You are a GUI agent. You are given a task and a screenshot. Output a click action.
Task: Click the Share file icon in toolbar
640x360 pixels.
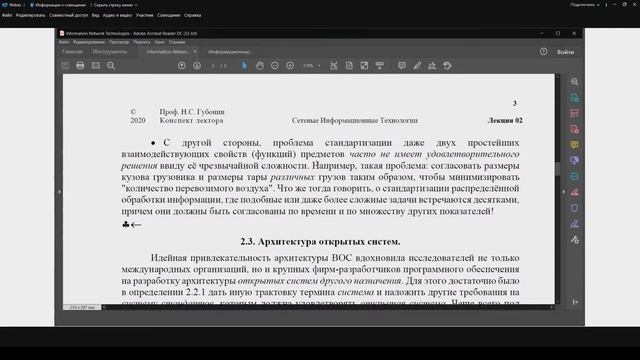click(x=447, y=66)
